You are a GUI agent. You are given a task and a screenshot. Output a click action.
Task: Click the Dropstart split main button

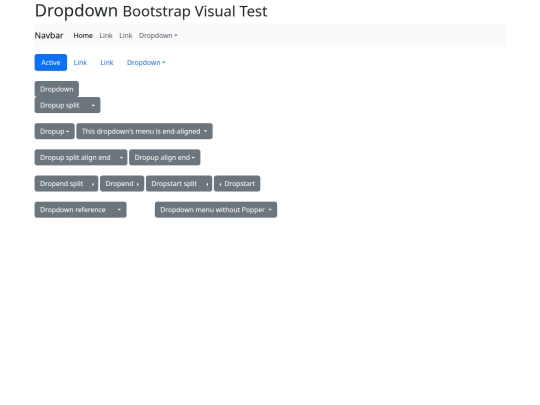(174, 184)
